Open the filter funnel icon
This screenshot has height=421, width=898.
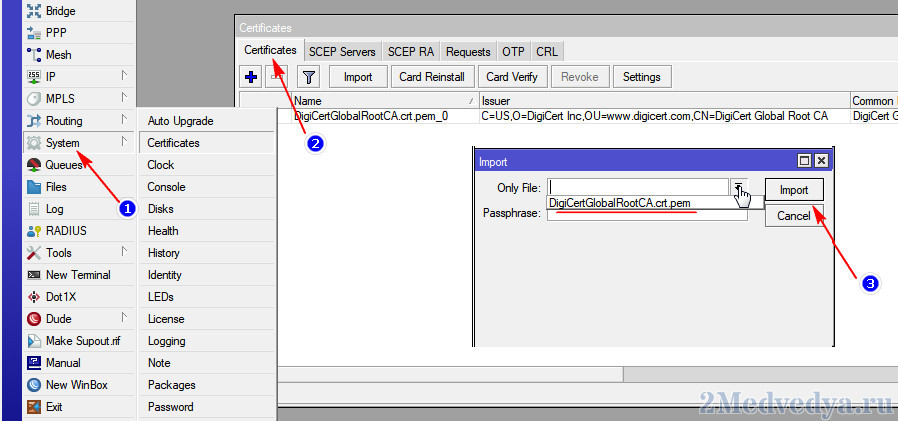pyautogui.click(x=309, y=77)
